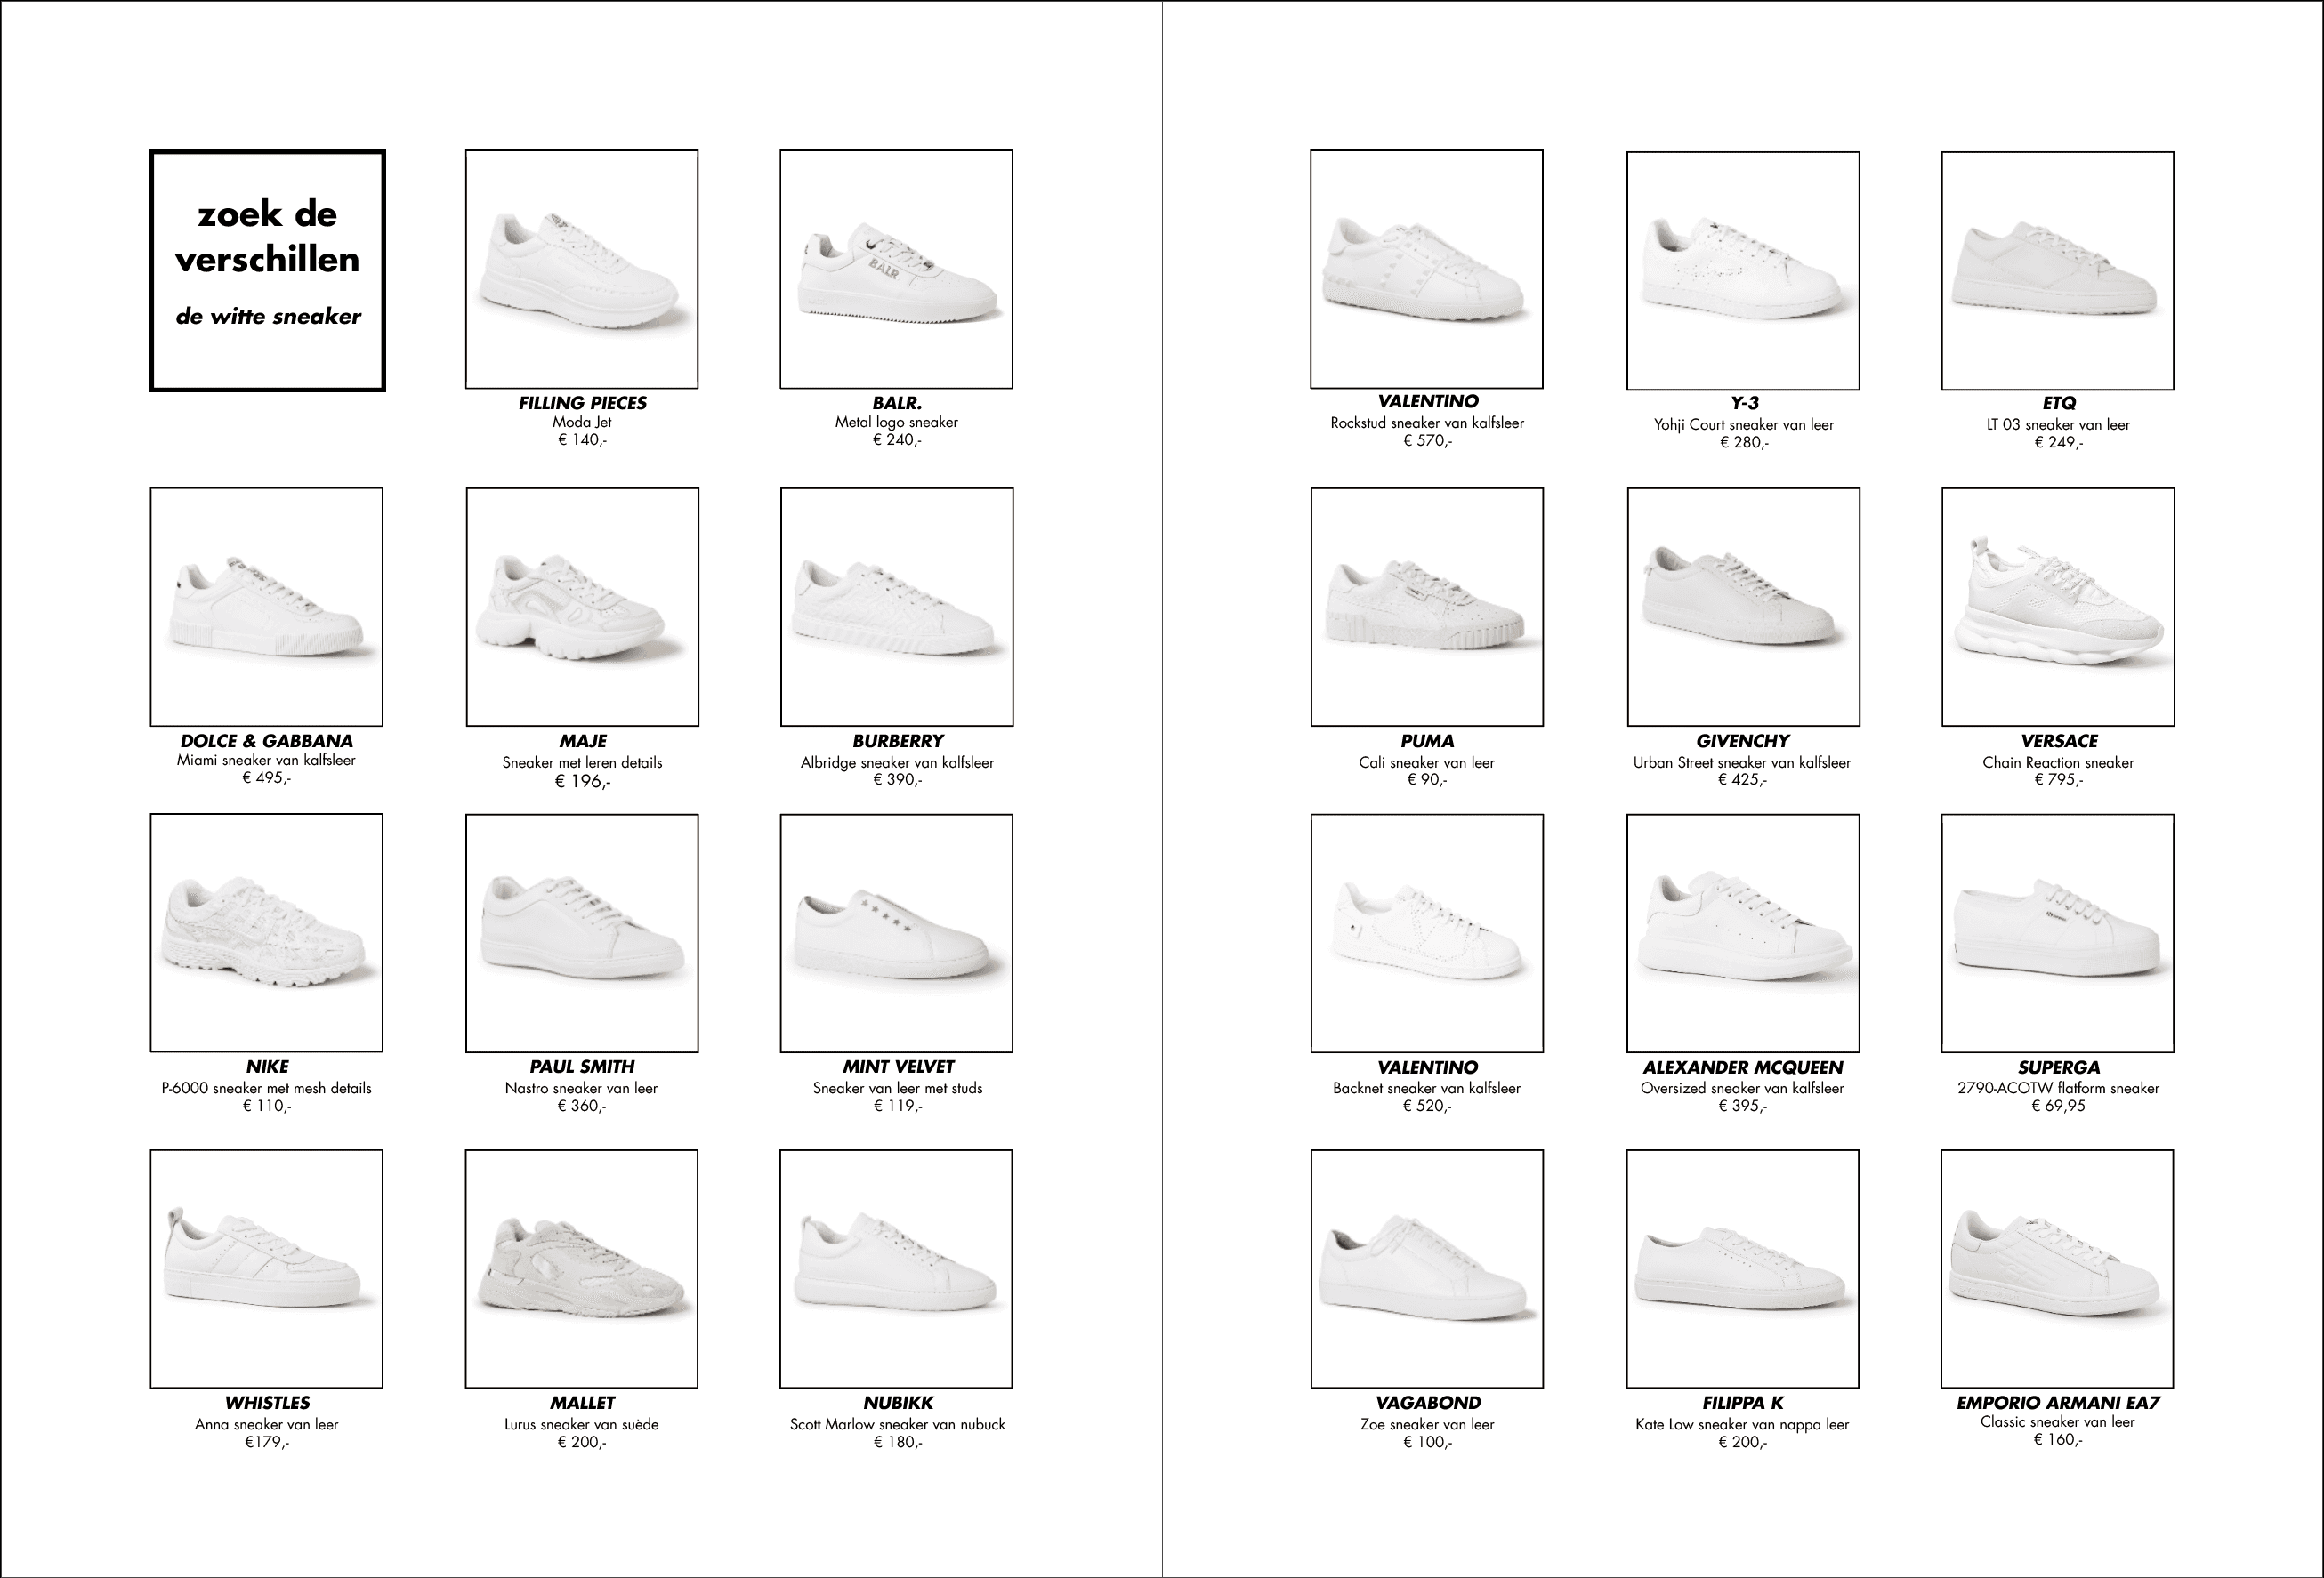Viewport: 2324px width, 1578px height.
Task: Open the Versace Chain Reaction sneaker photo
Action: pos(2058,607)
